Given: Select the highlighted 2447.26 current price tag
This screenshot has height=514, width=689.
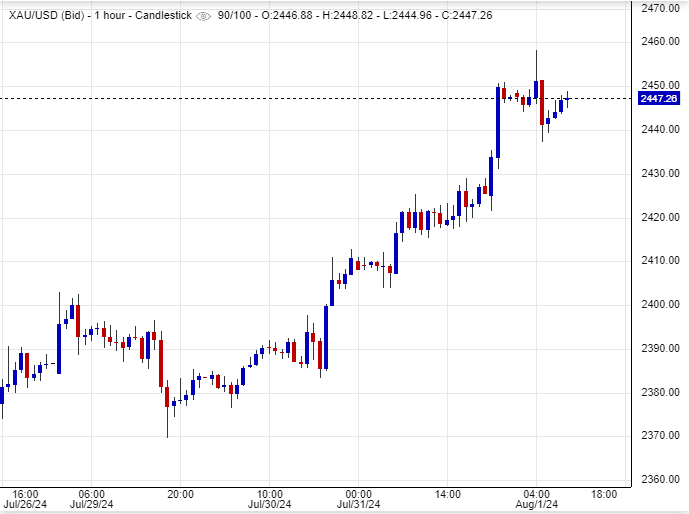Looking at the screenshot, I should click(x=660, y=98).
